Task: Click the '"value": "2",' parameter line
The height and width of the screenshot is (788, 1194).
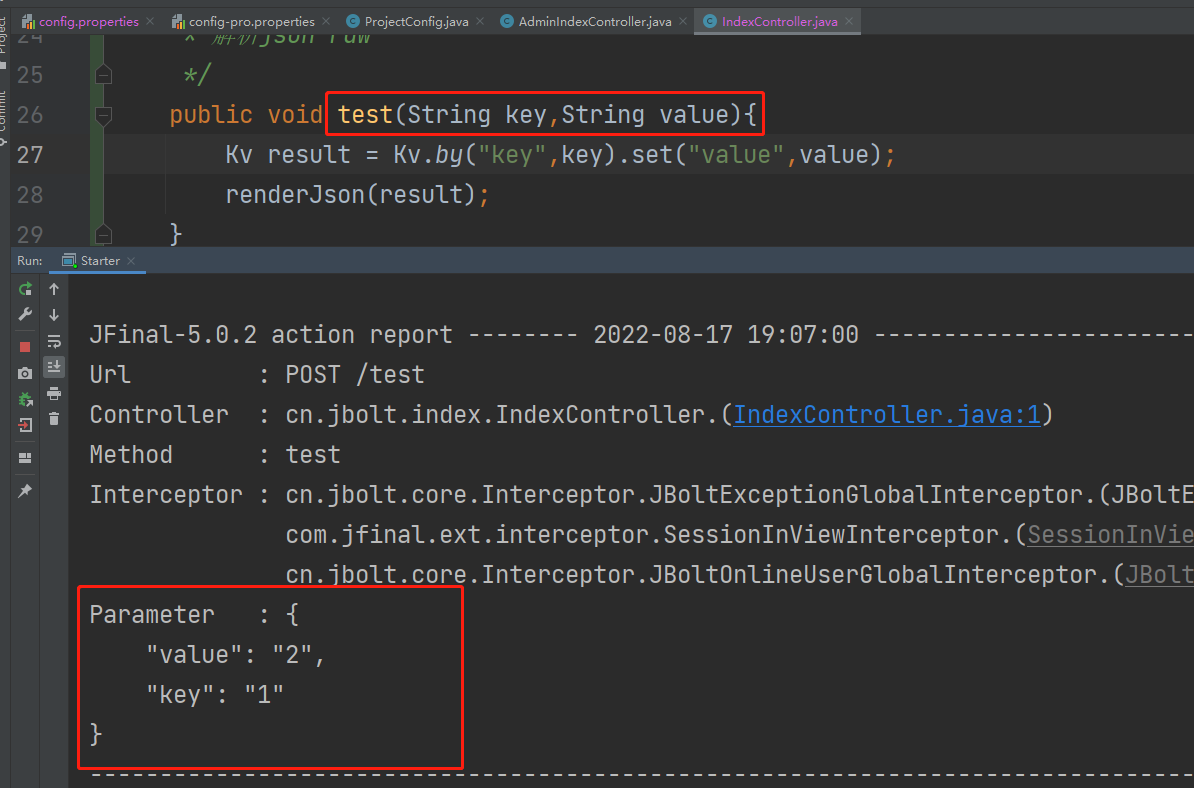Action: (x=235, y=654)
